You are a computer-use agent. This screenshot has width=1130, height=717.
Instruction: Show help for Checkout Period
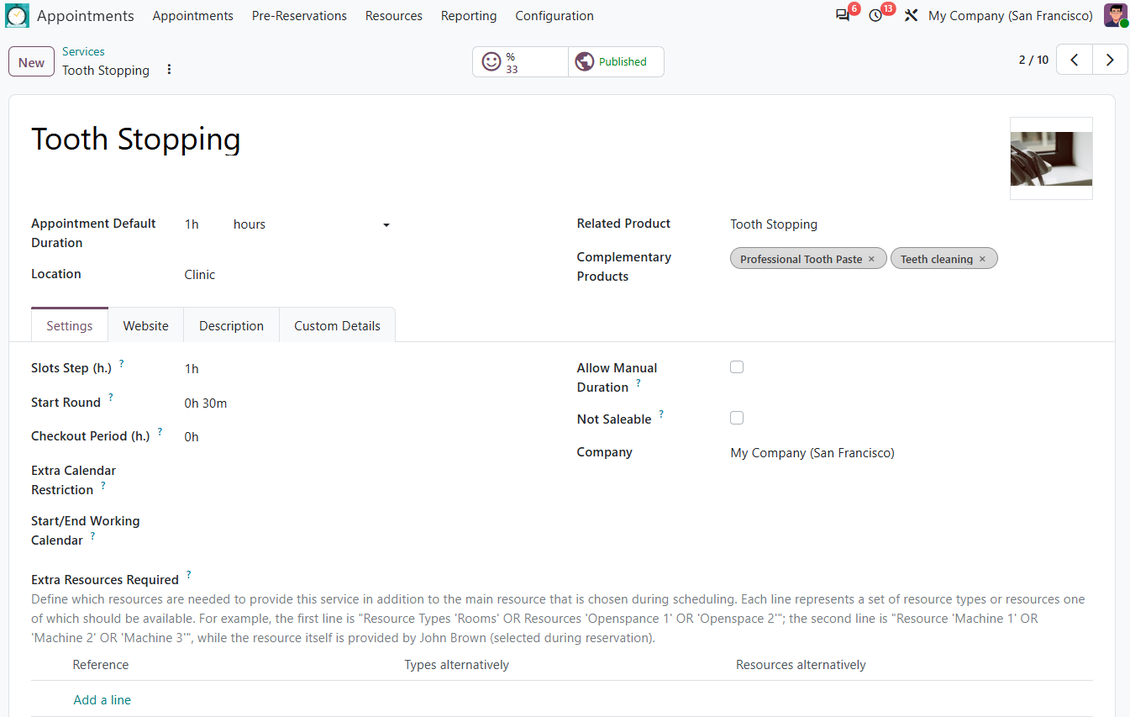[160, 432]
